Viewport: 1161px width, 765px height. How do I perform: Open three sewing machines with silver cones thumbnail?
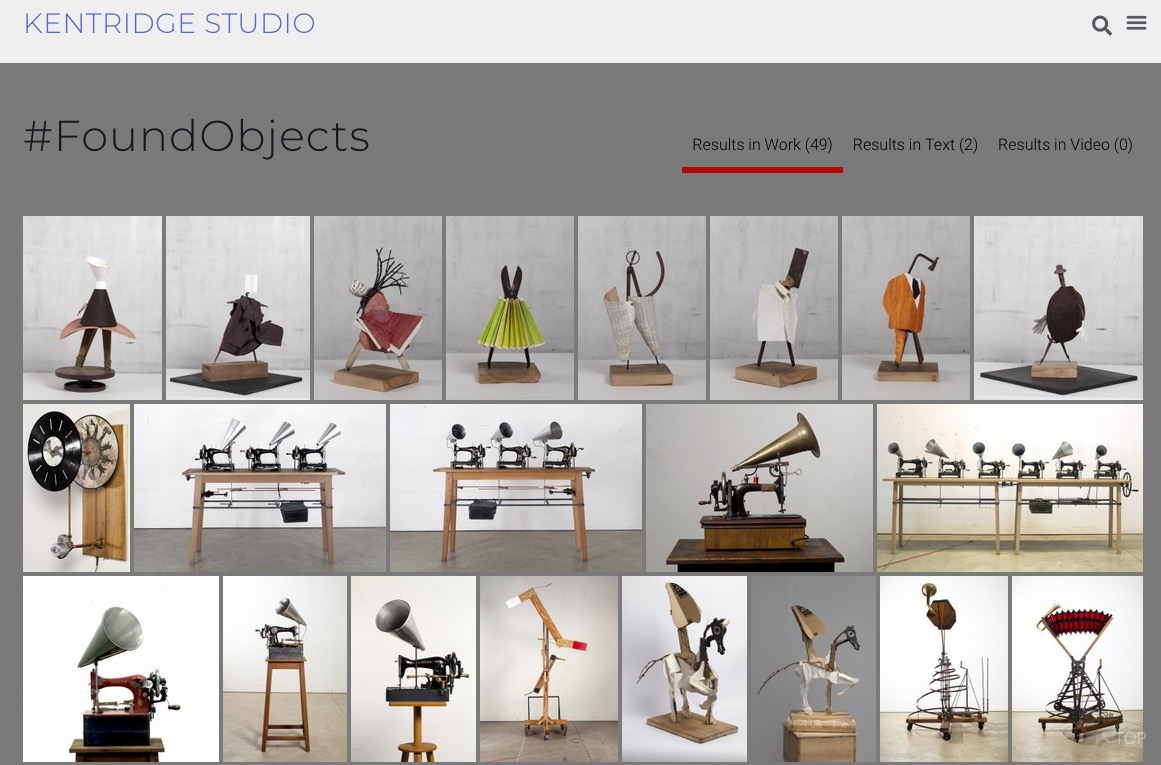(260, 488)
